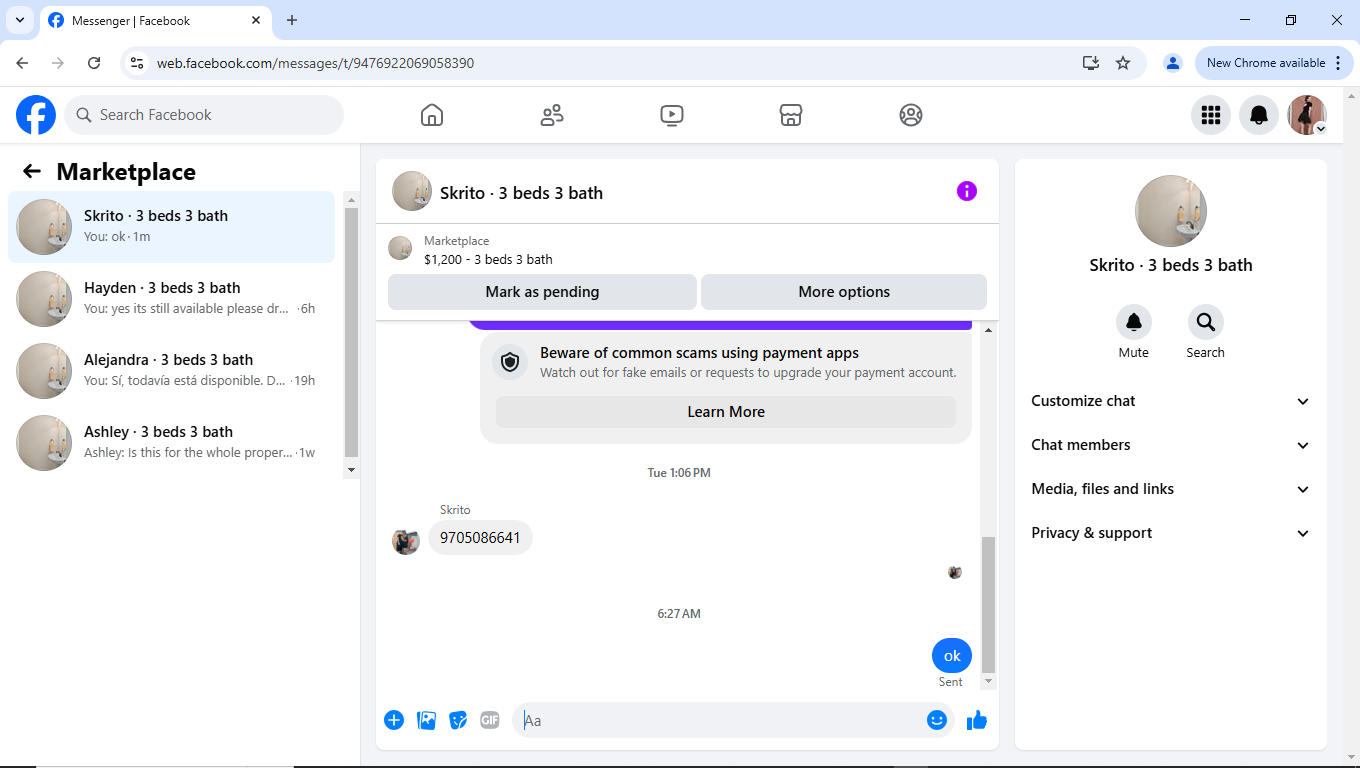Click the More options button
This screenshot has width=1360, height=768.
[844, 292]
